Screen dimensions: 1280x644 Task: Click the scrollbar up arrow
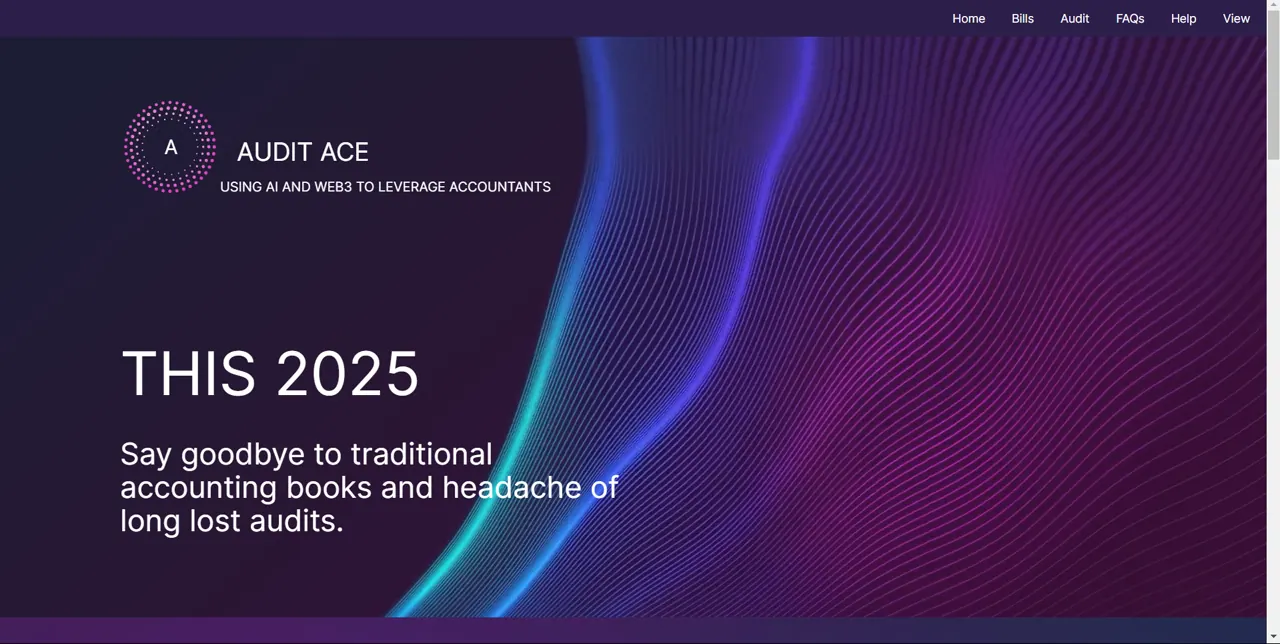1273,6
